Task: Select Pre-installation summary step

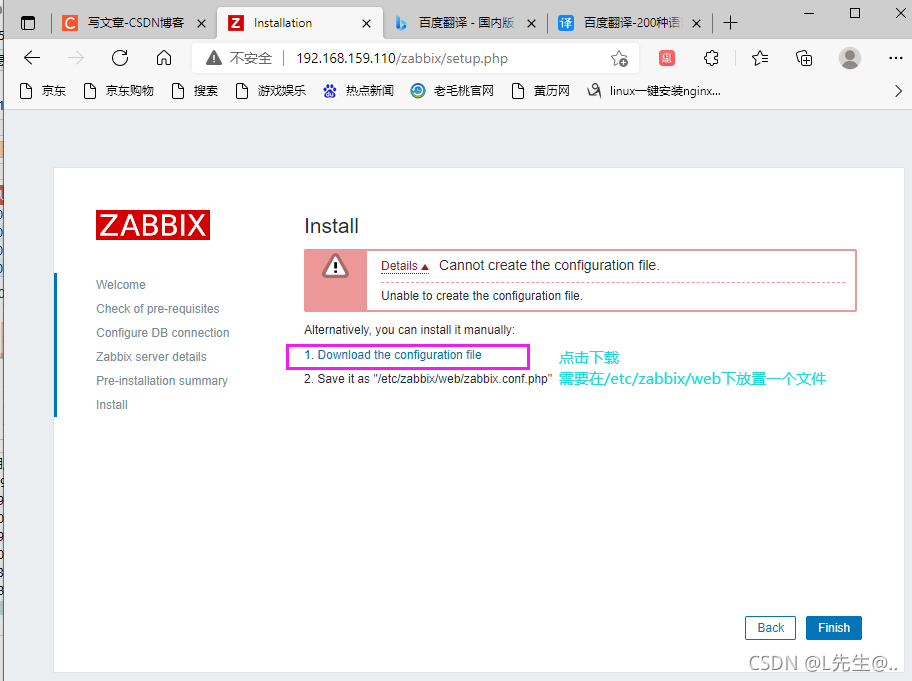Action: (x=162, y=380)
